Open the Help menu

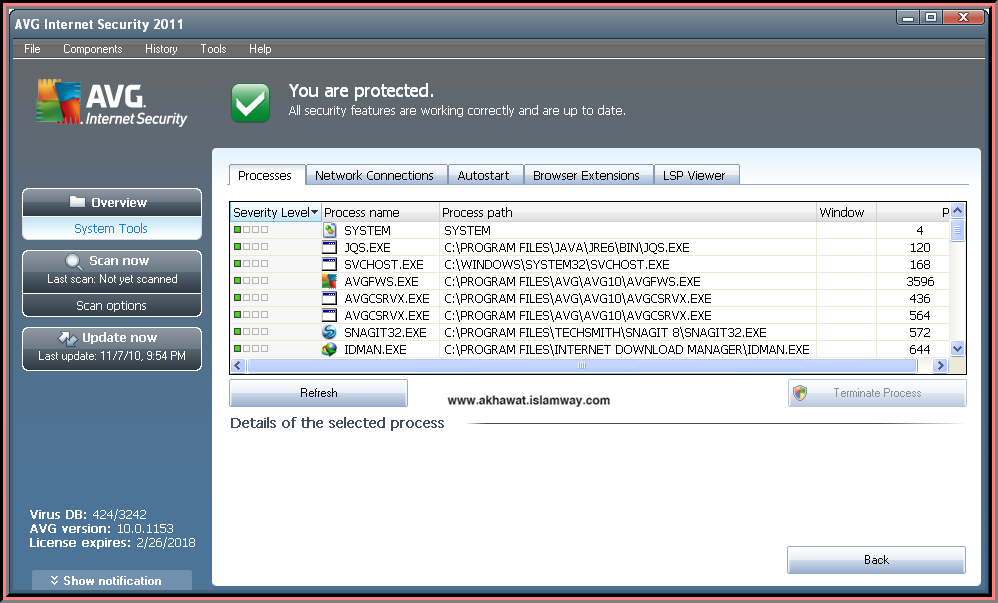pos(260,49)
